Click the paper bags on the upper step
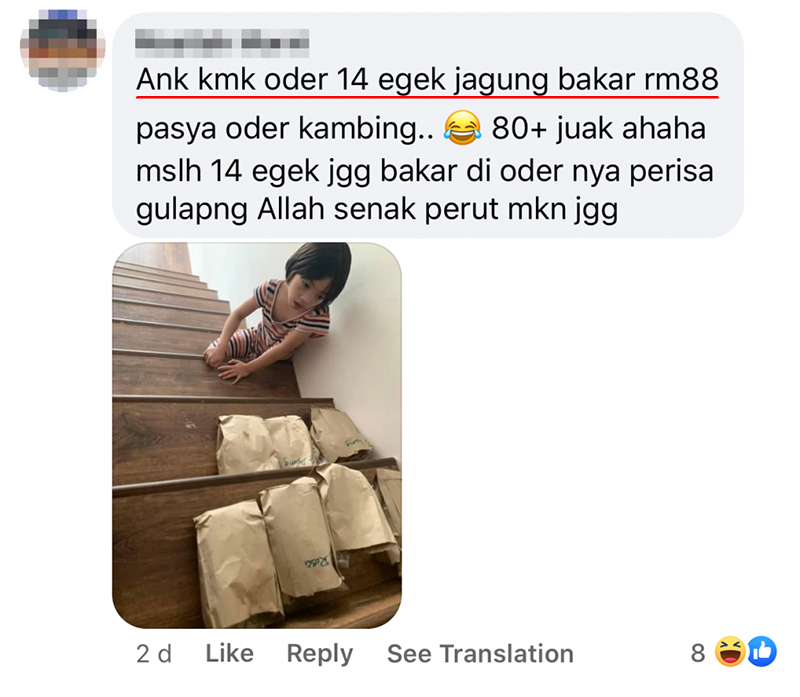Screen dimensions: 800x697 [294, 440]
